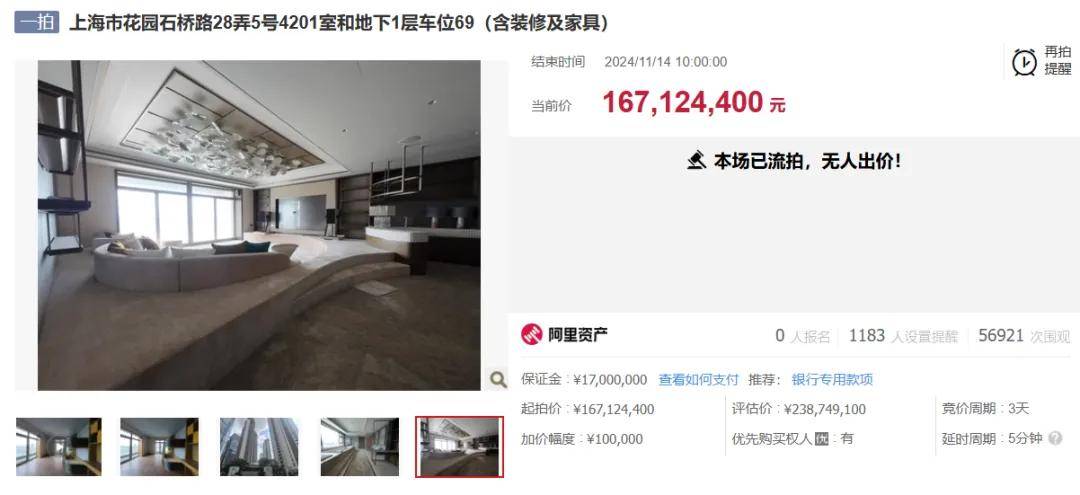
Task: Click the current price 167,124,400 元
Action: (x=694, y=103)
